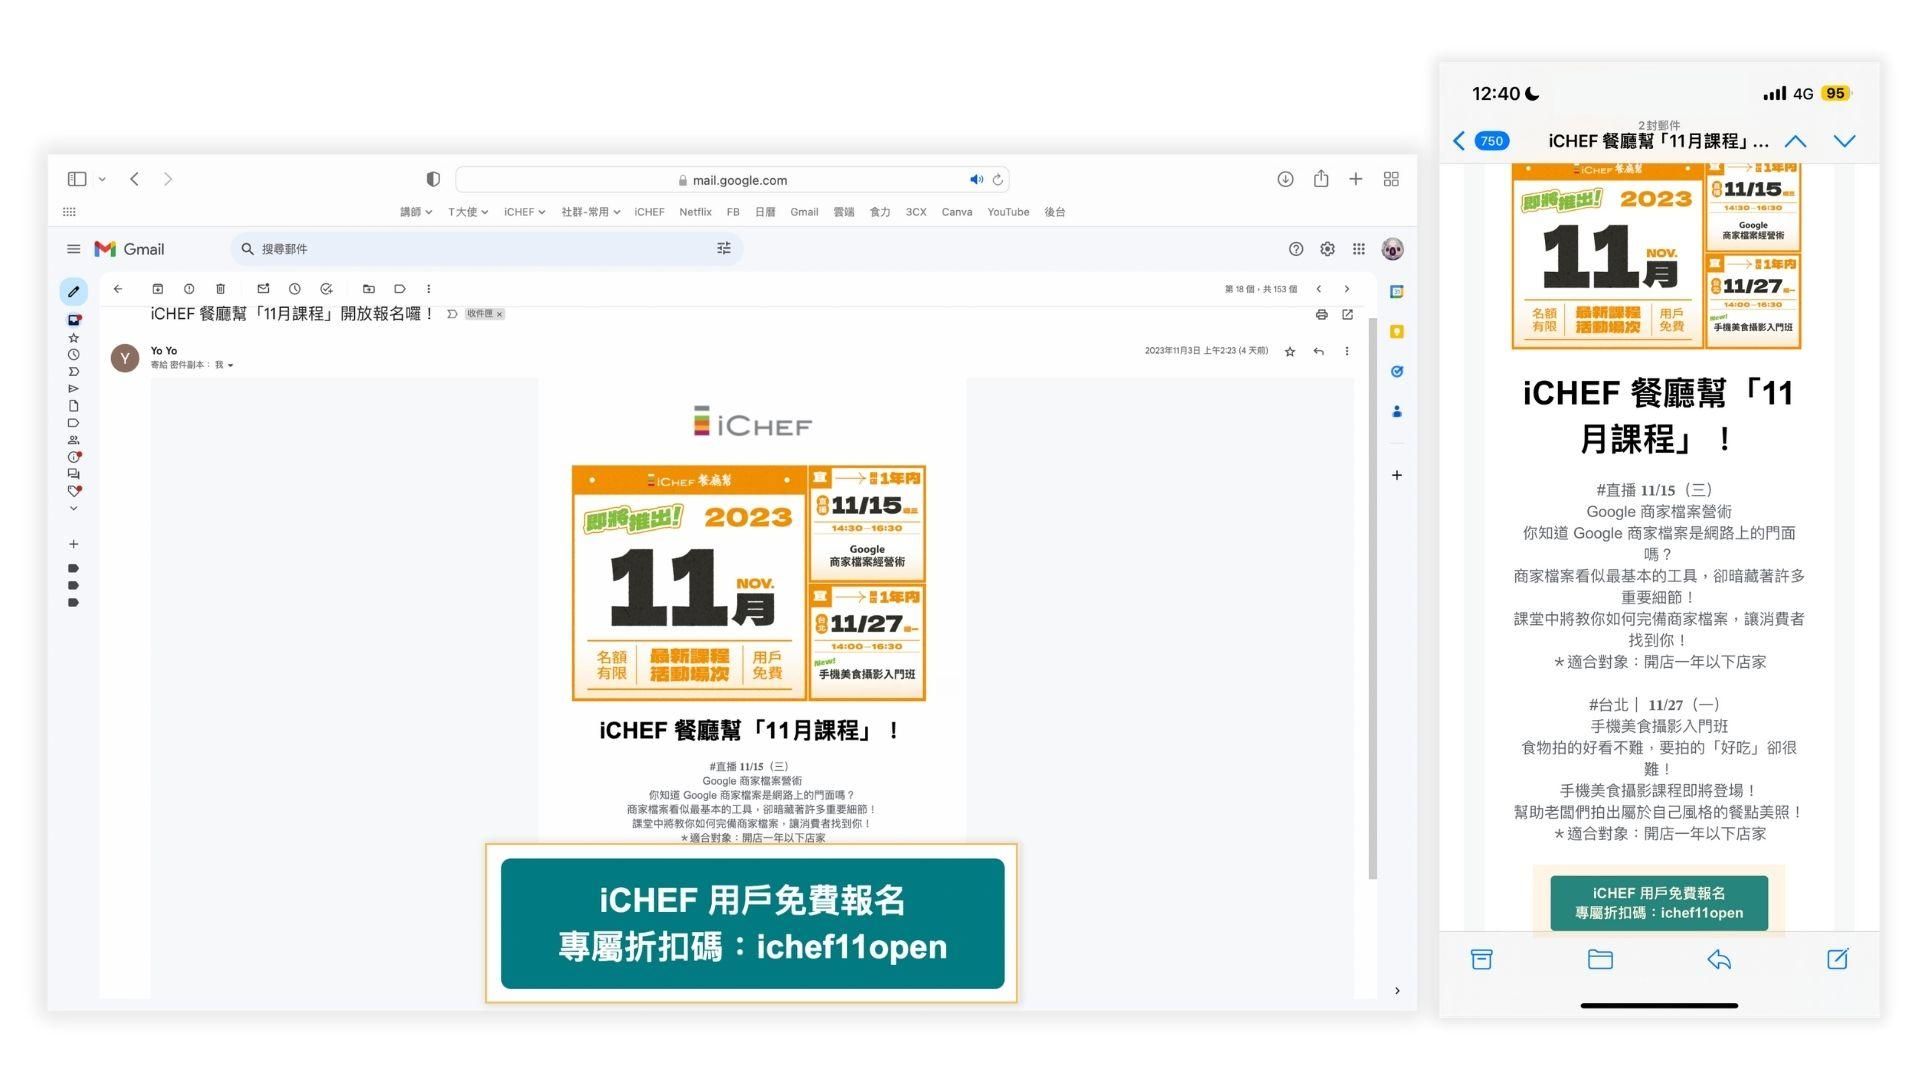Print the email with the printer icon
Viewport: 1920px width, 1080px height.
pyautogui.click(x=1321, y=314)
